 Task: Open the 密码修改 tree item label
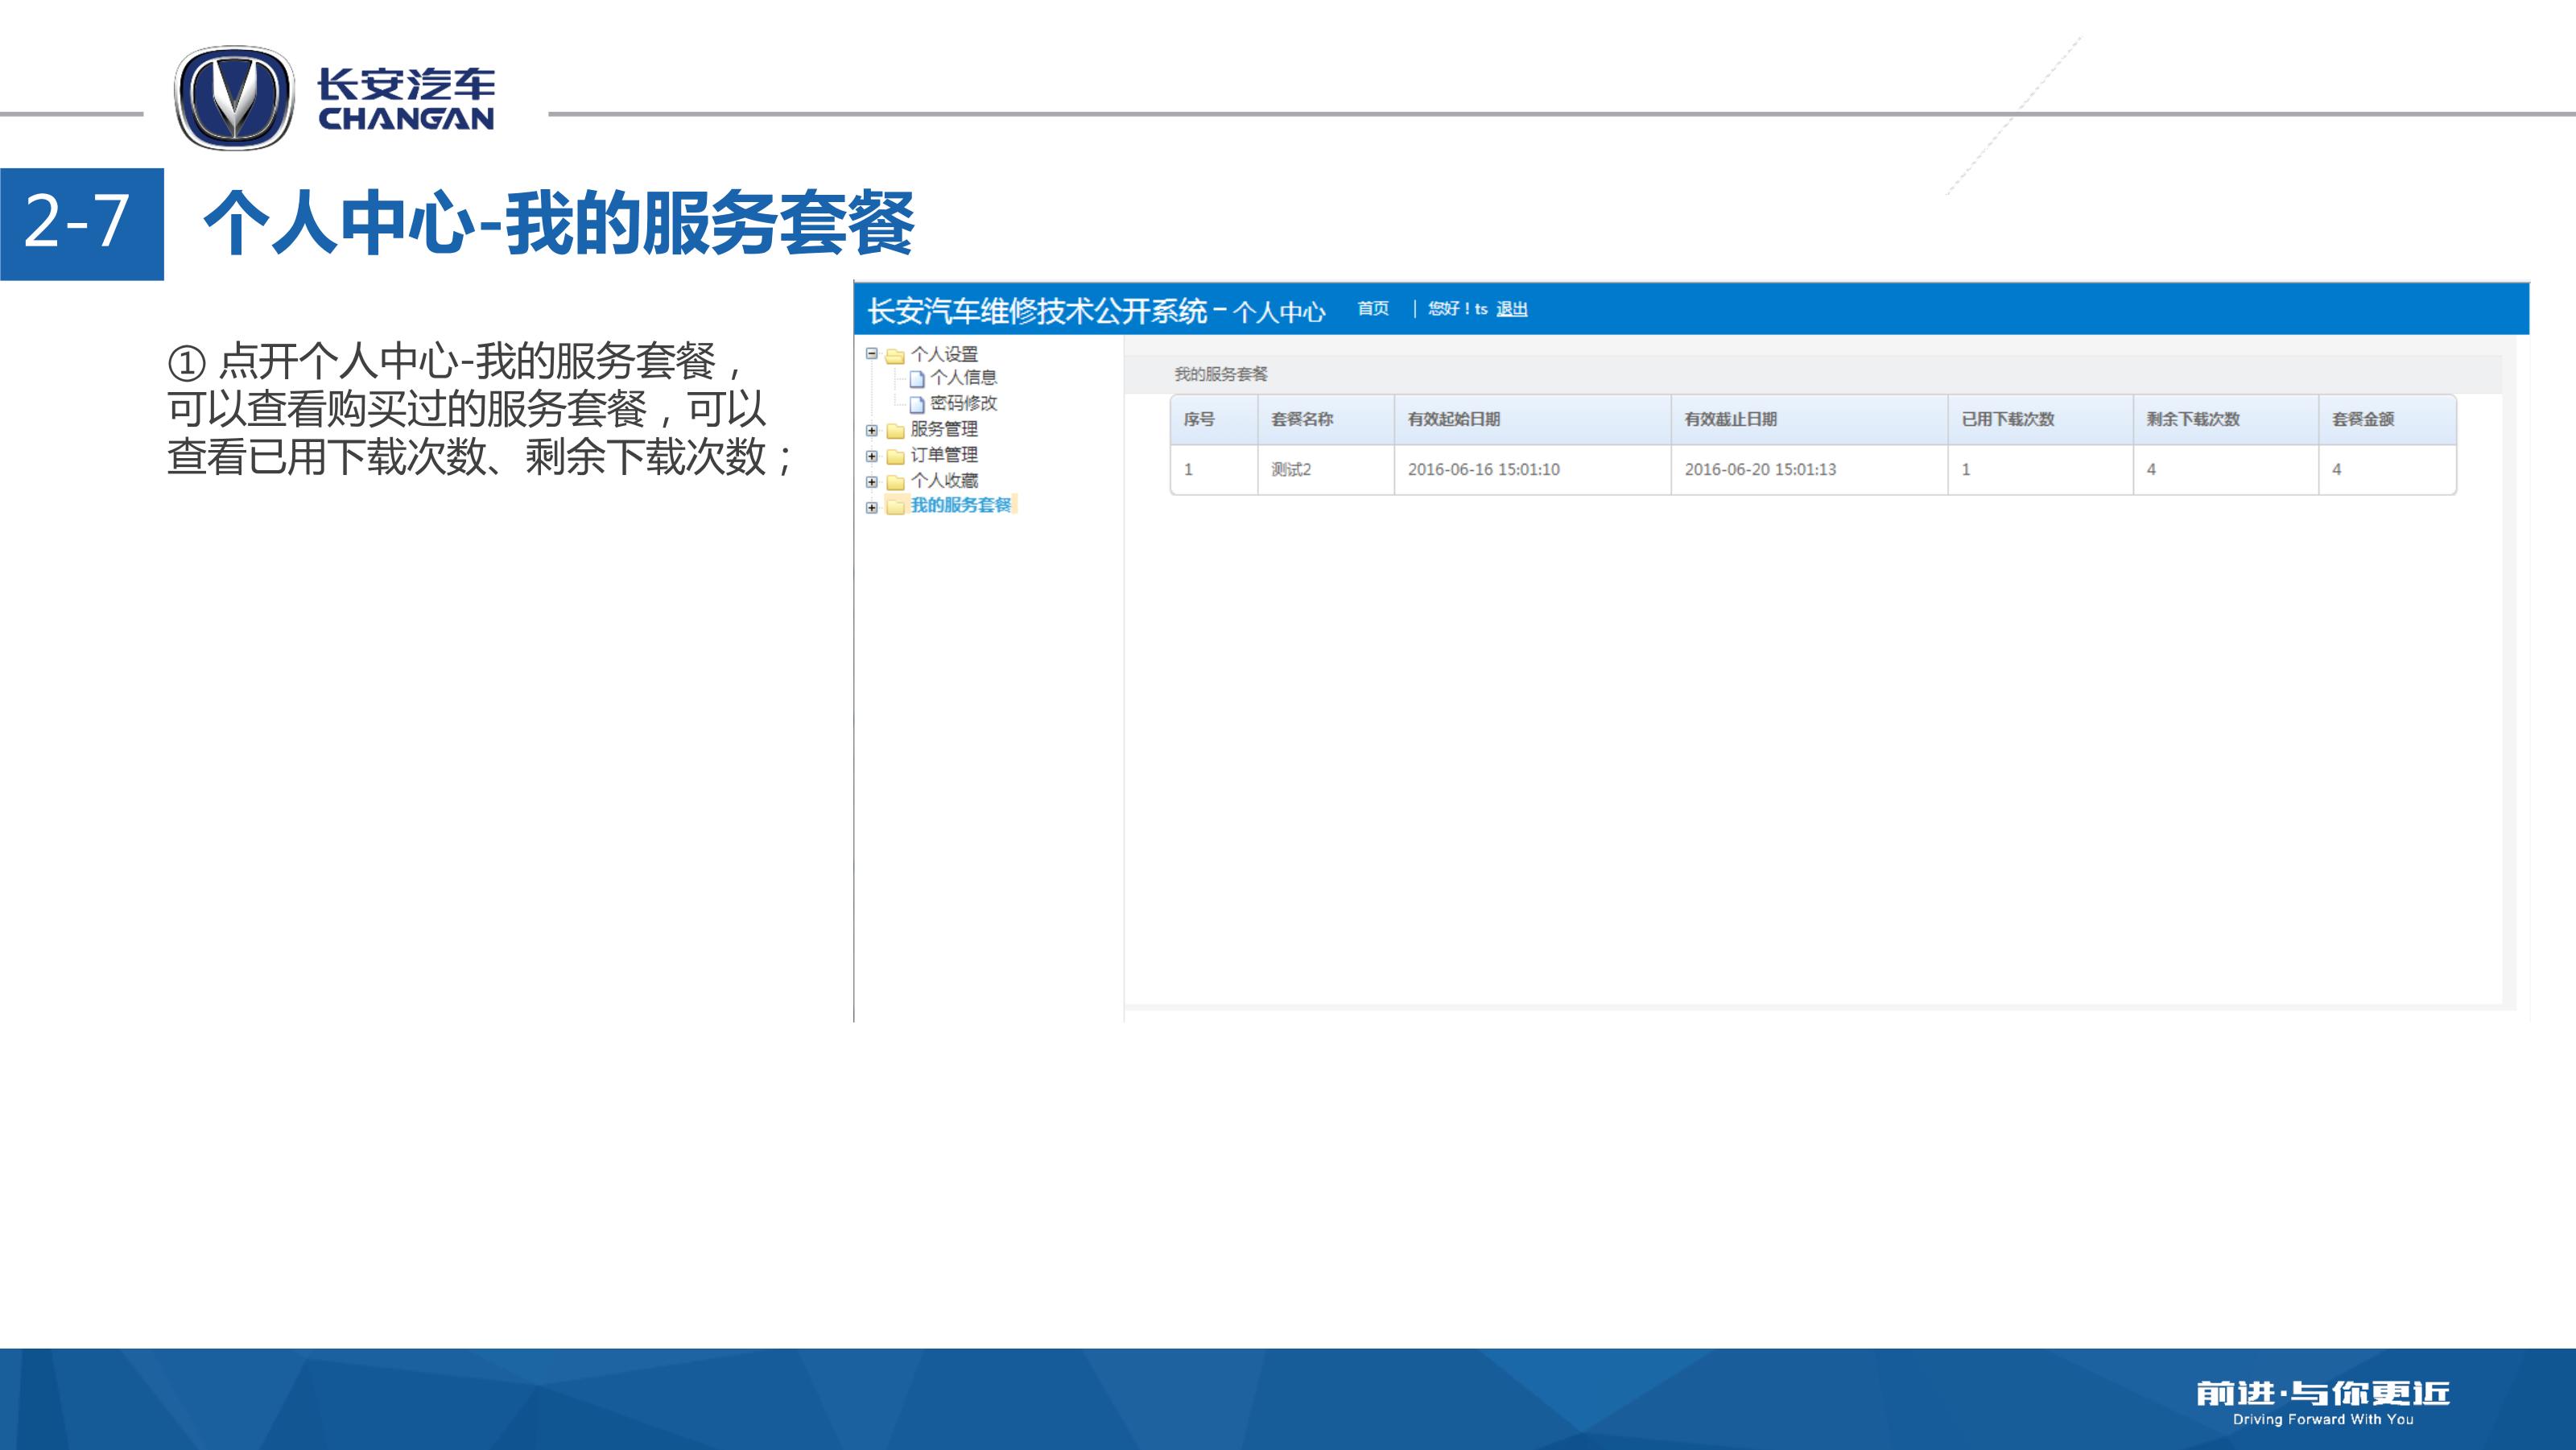[x=963, y=403]
